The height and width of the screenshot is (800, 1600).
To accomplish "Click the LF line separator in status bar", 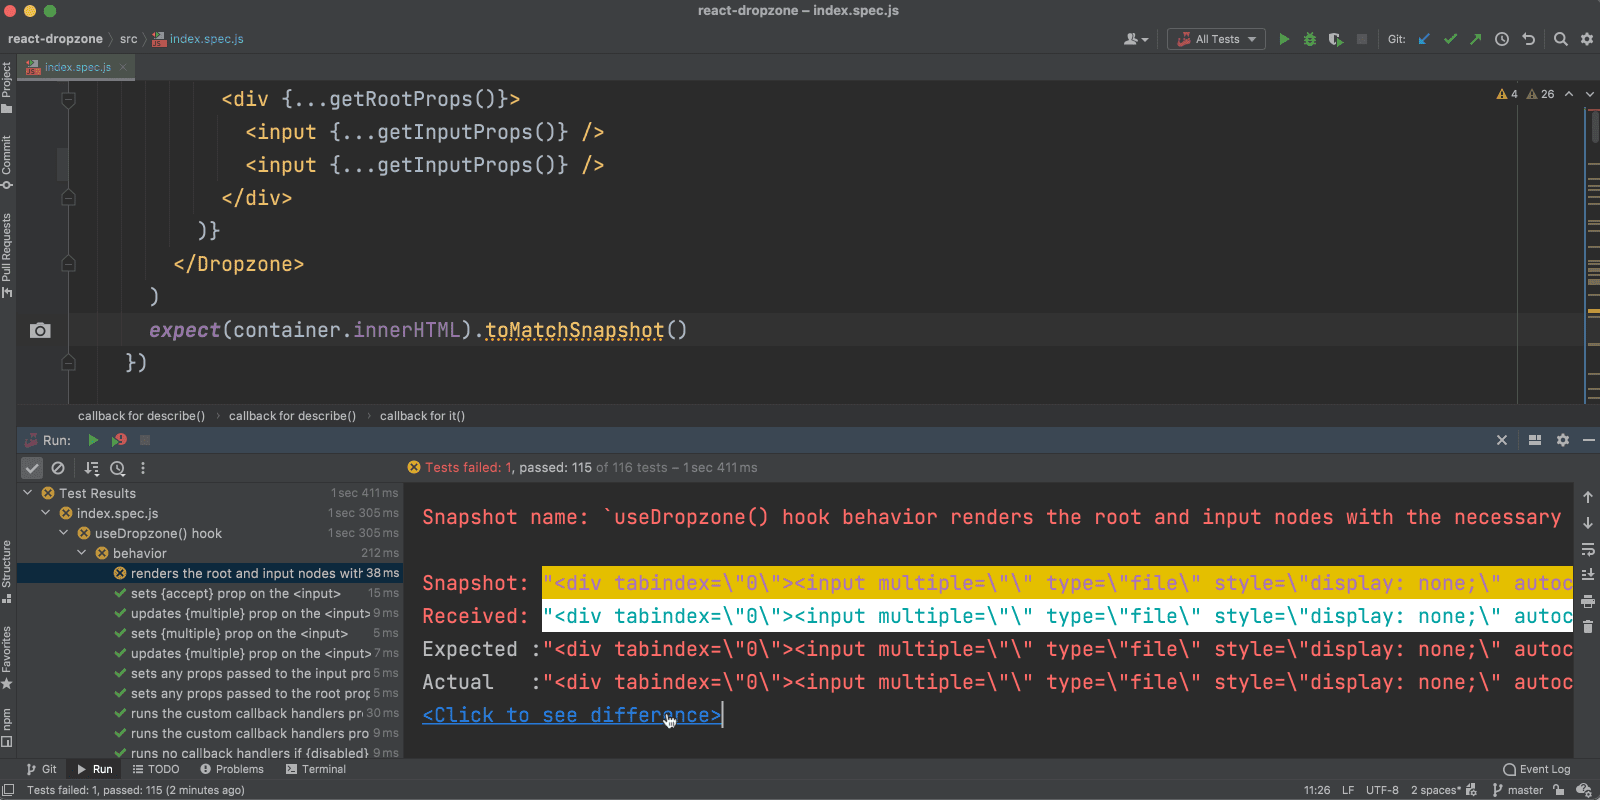I will (x=1348, y=790).
